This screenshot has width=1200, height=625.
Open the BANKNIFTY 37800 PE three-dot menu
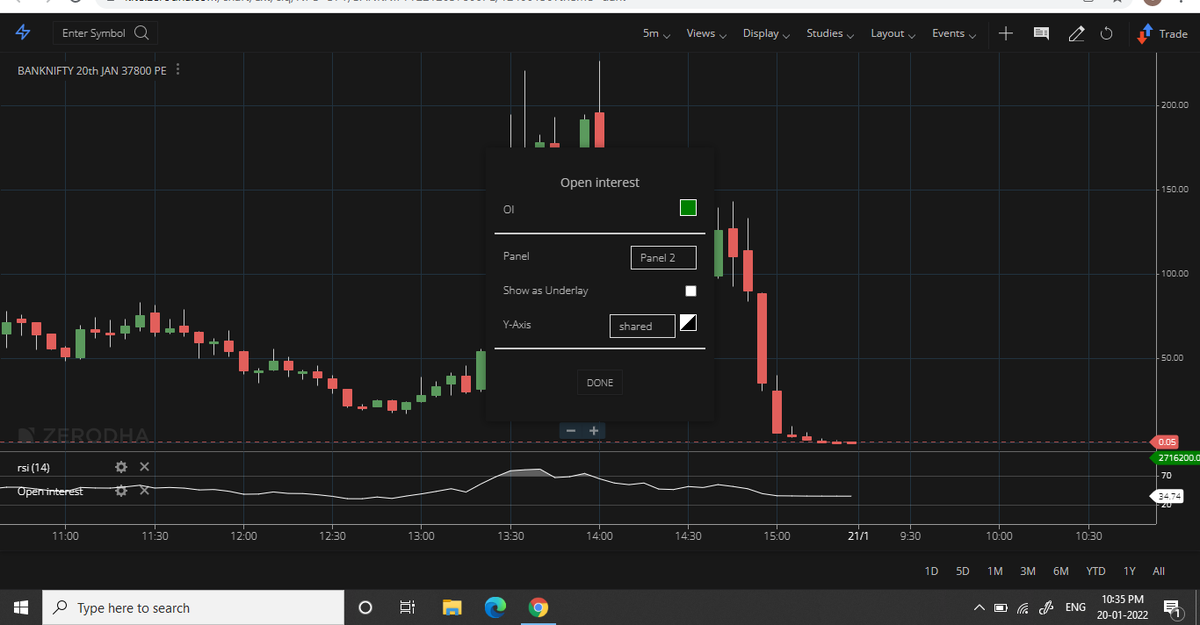click(x=178, y=70)
